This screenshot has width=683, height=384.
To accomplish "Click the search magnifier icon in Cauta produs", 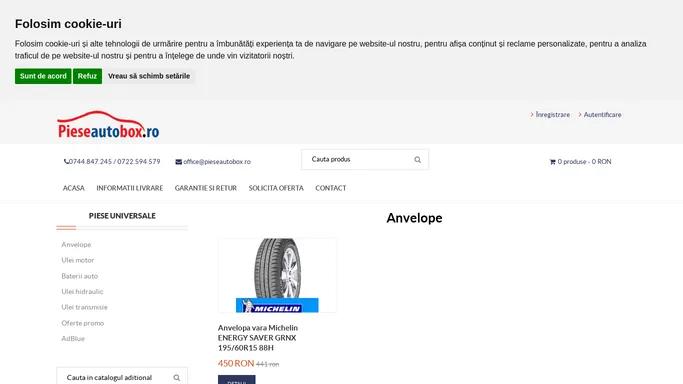I will click(x=417, y=160).
